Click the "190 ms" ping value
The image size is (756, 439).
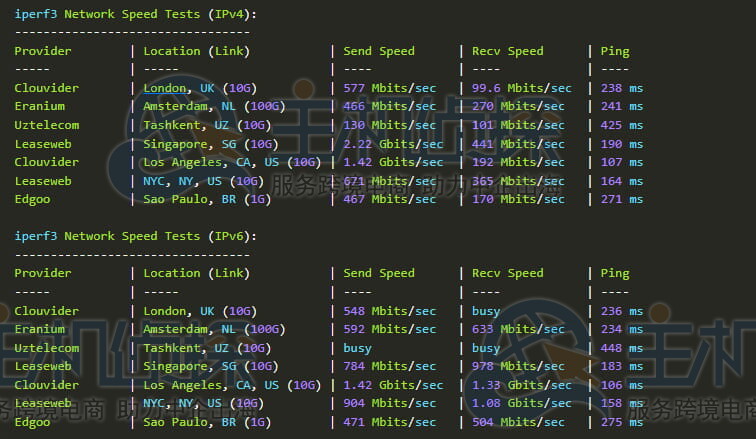click(x=622, y=144)
